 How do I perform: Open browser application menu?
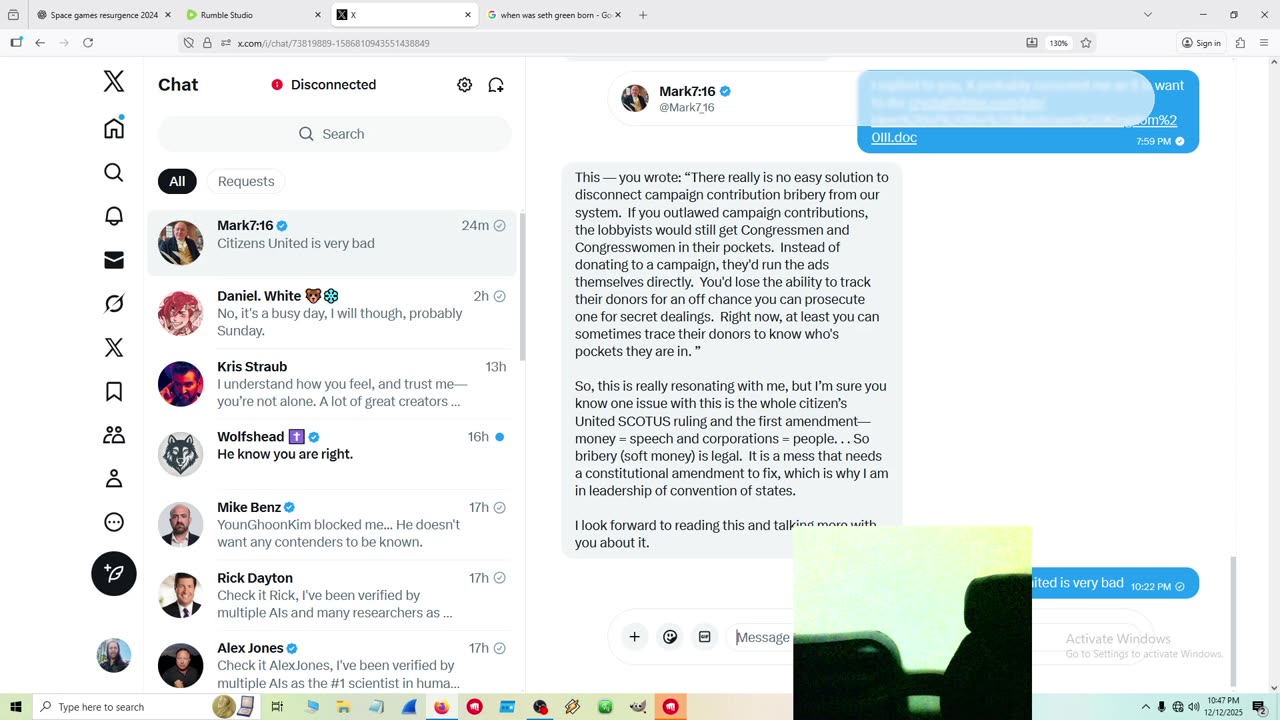1264,43
